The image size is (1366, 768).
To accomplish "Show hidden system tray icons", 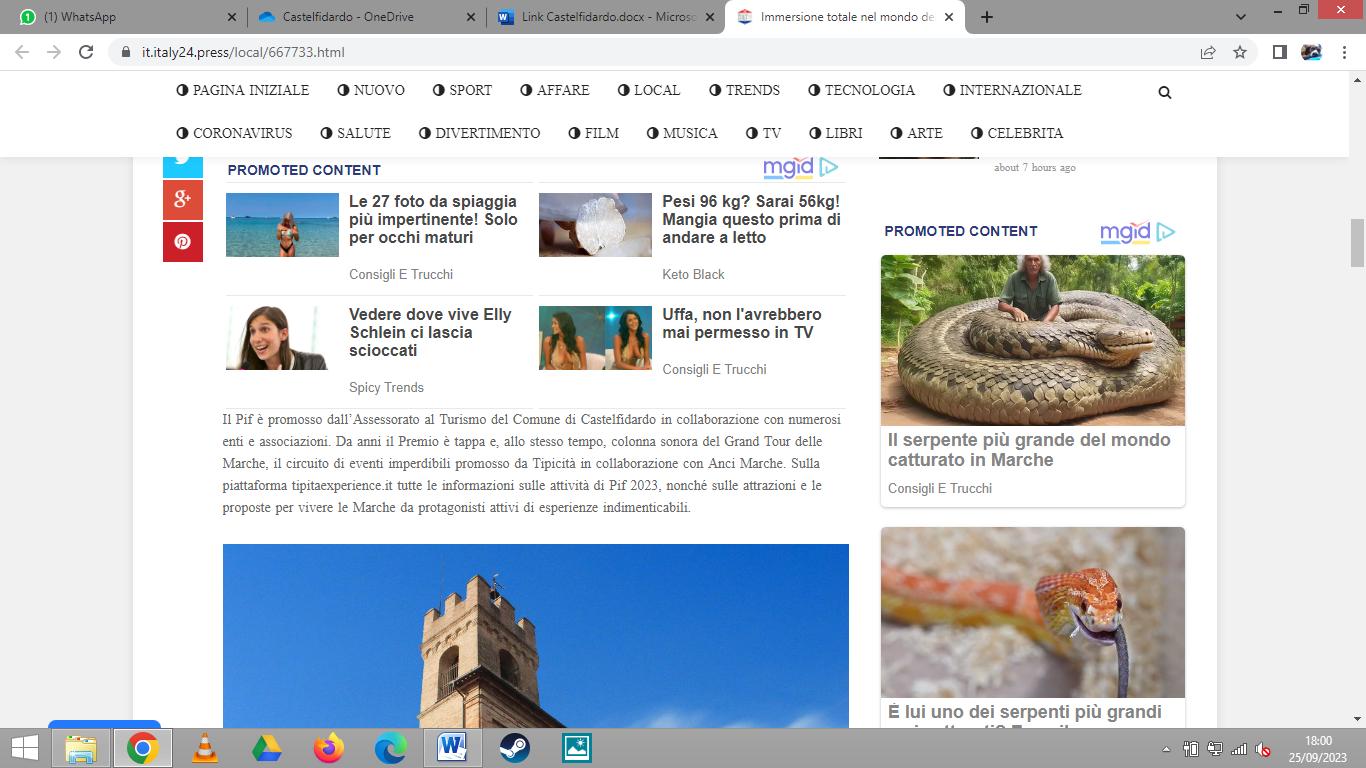I will [x=1166, y=749].
